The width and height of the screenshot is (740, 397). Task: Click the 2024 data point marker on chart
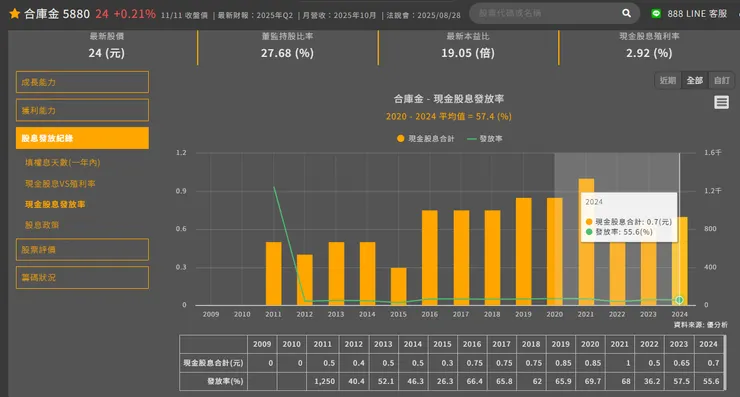click(x=679, y=300)
